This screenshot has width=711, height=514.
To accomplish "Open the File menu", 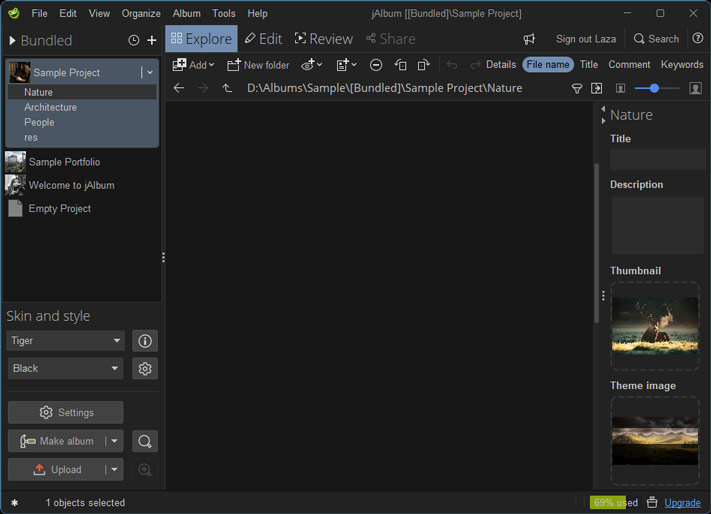I will (x=39, y=14).
